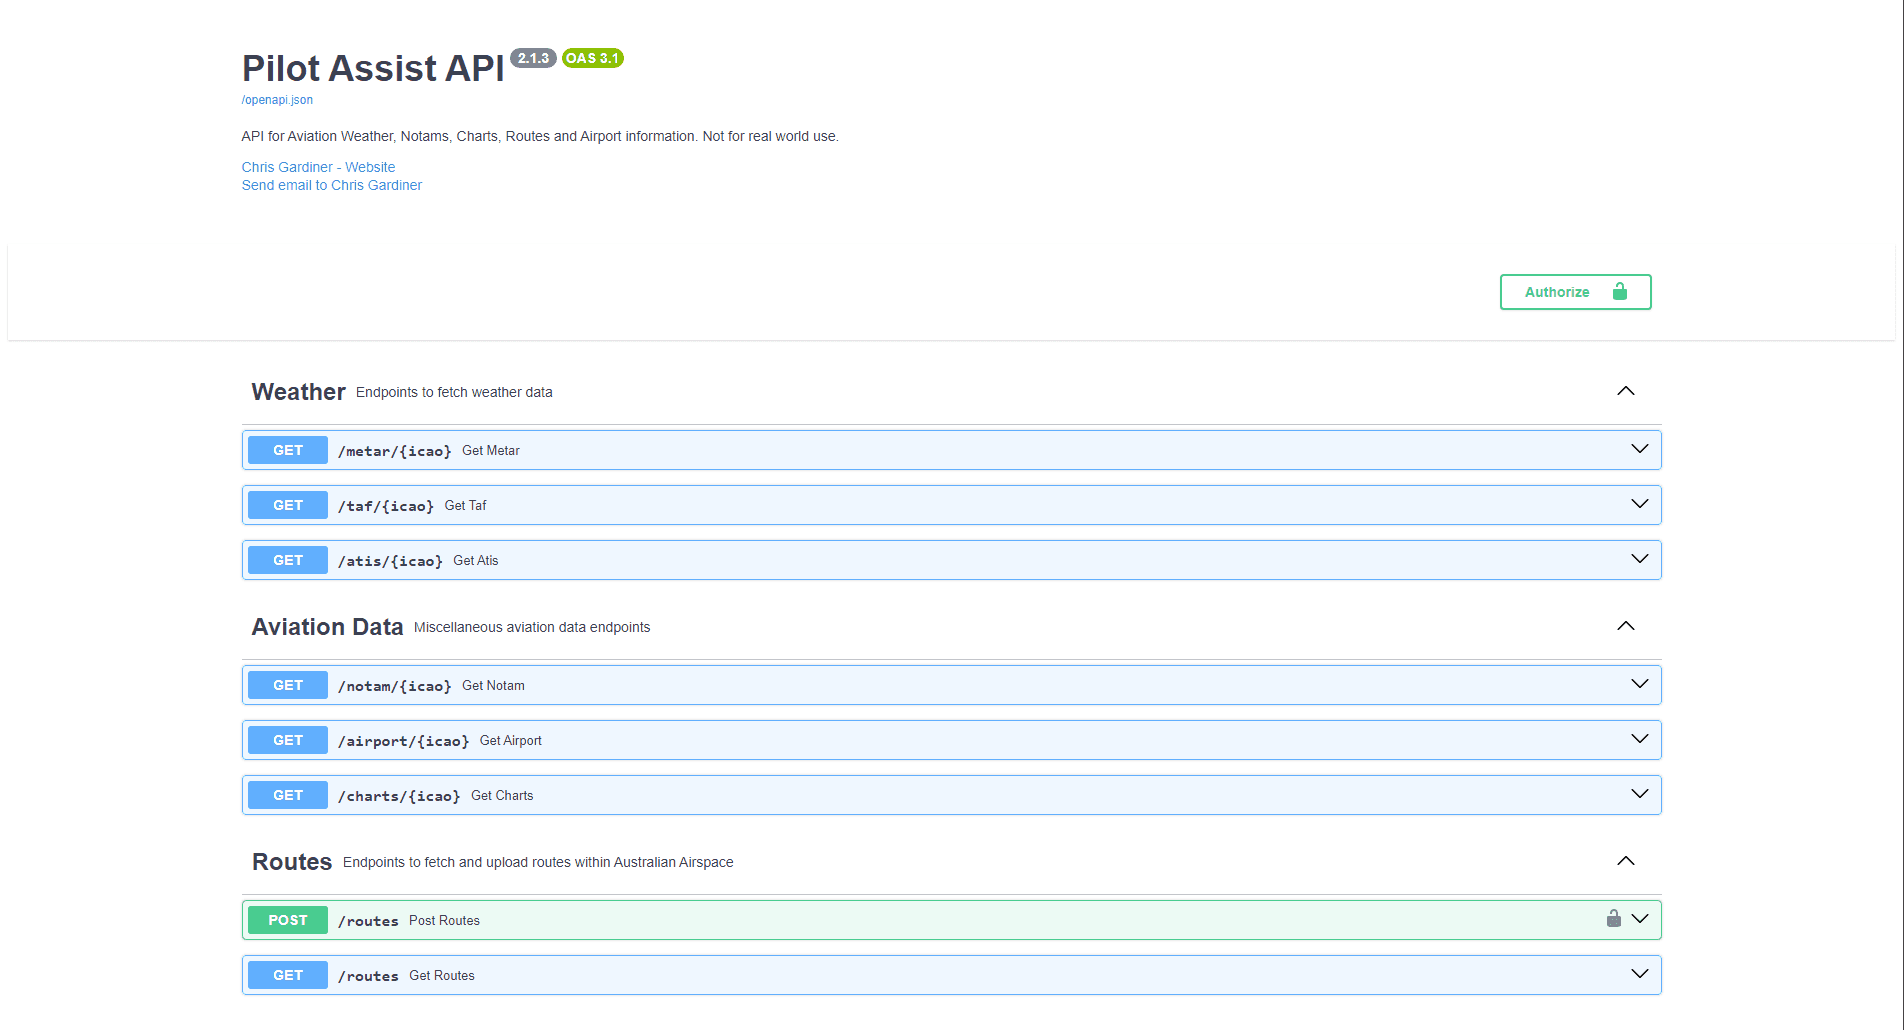The height and width of the screenshot is (1030, 1904).
Task: Expand the /notam/{icao} endpoint arrow
Action: (1640, 684)
